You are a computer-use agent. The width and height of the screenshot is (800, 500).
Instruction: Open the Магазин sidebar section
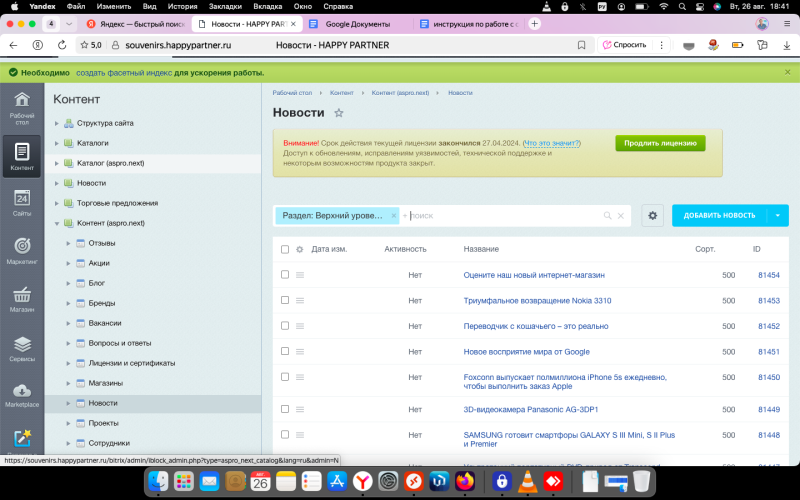pyautogui.click(x=21, y=299)
